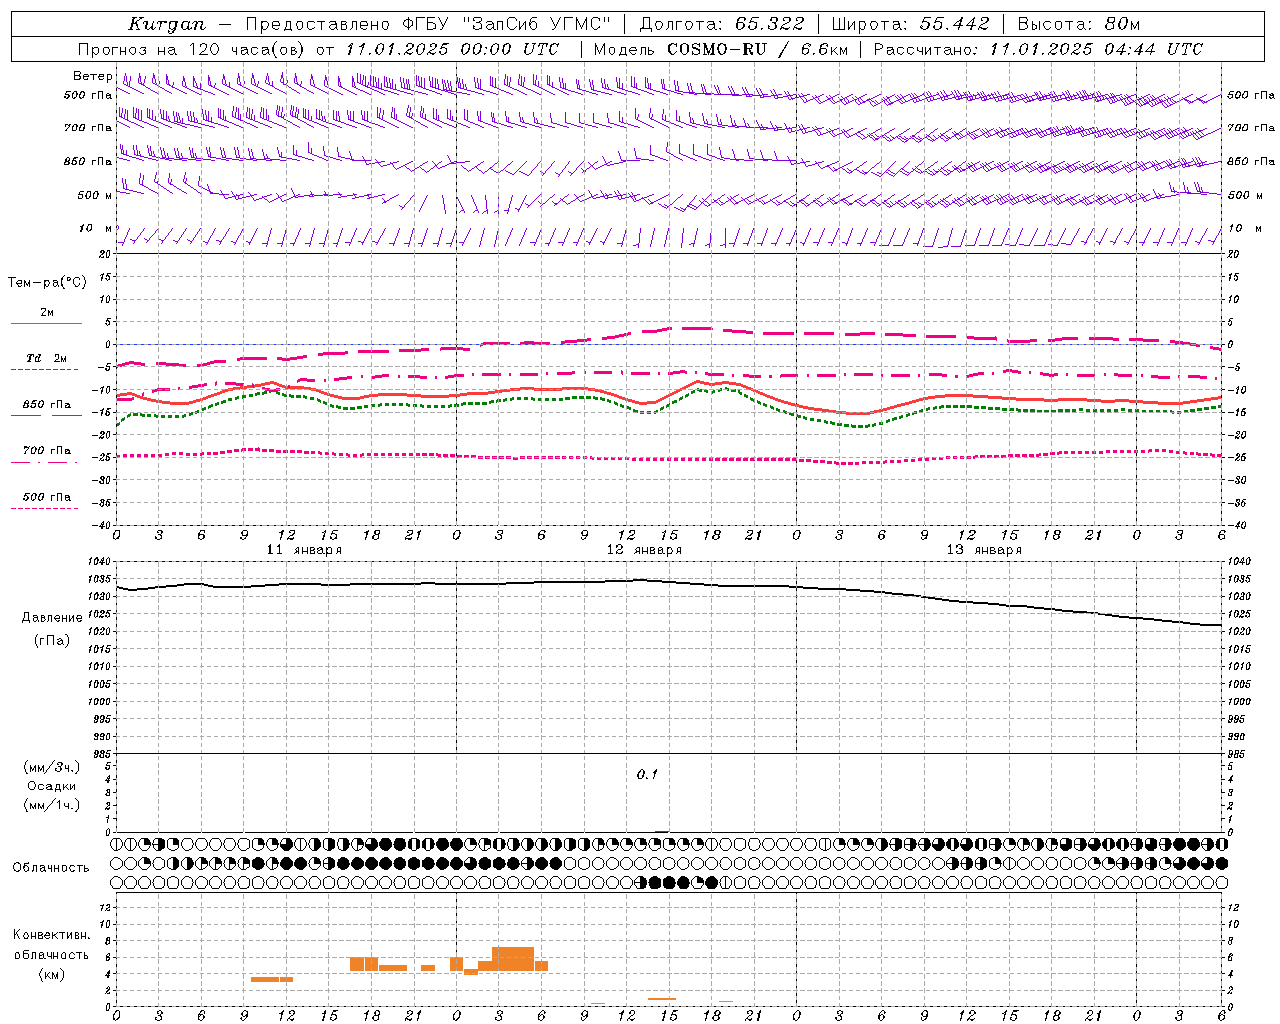1280x1024 pixels.
Task: Select the provider text "ЗапСиб УГМС"
Action: click(x=536, y=24)
